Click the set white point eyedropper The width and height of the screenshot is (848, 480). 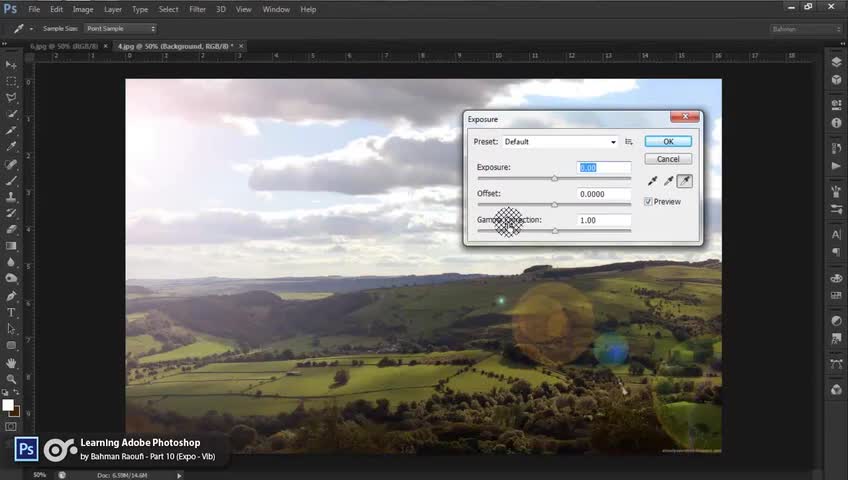[x=685, y=181]
